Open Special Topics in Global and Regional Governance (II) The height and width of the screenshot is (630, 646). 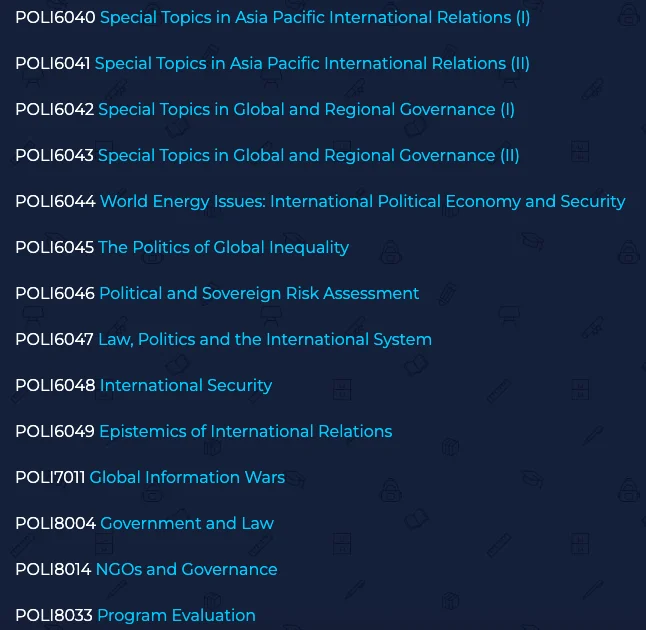308,156
